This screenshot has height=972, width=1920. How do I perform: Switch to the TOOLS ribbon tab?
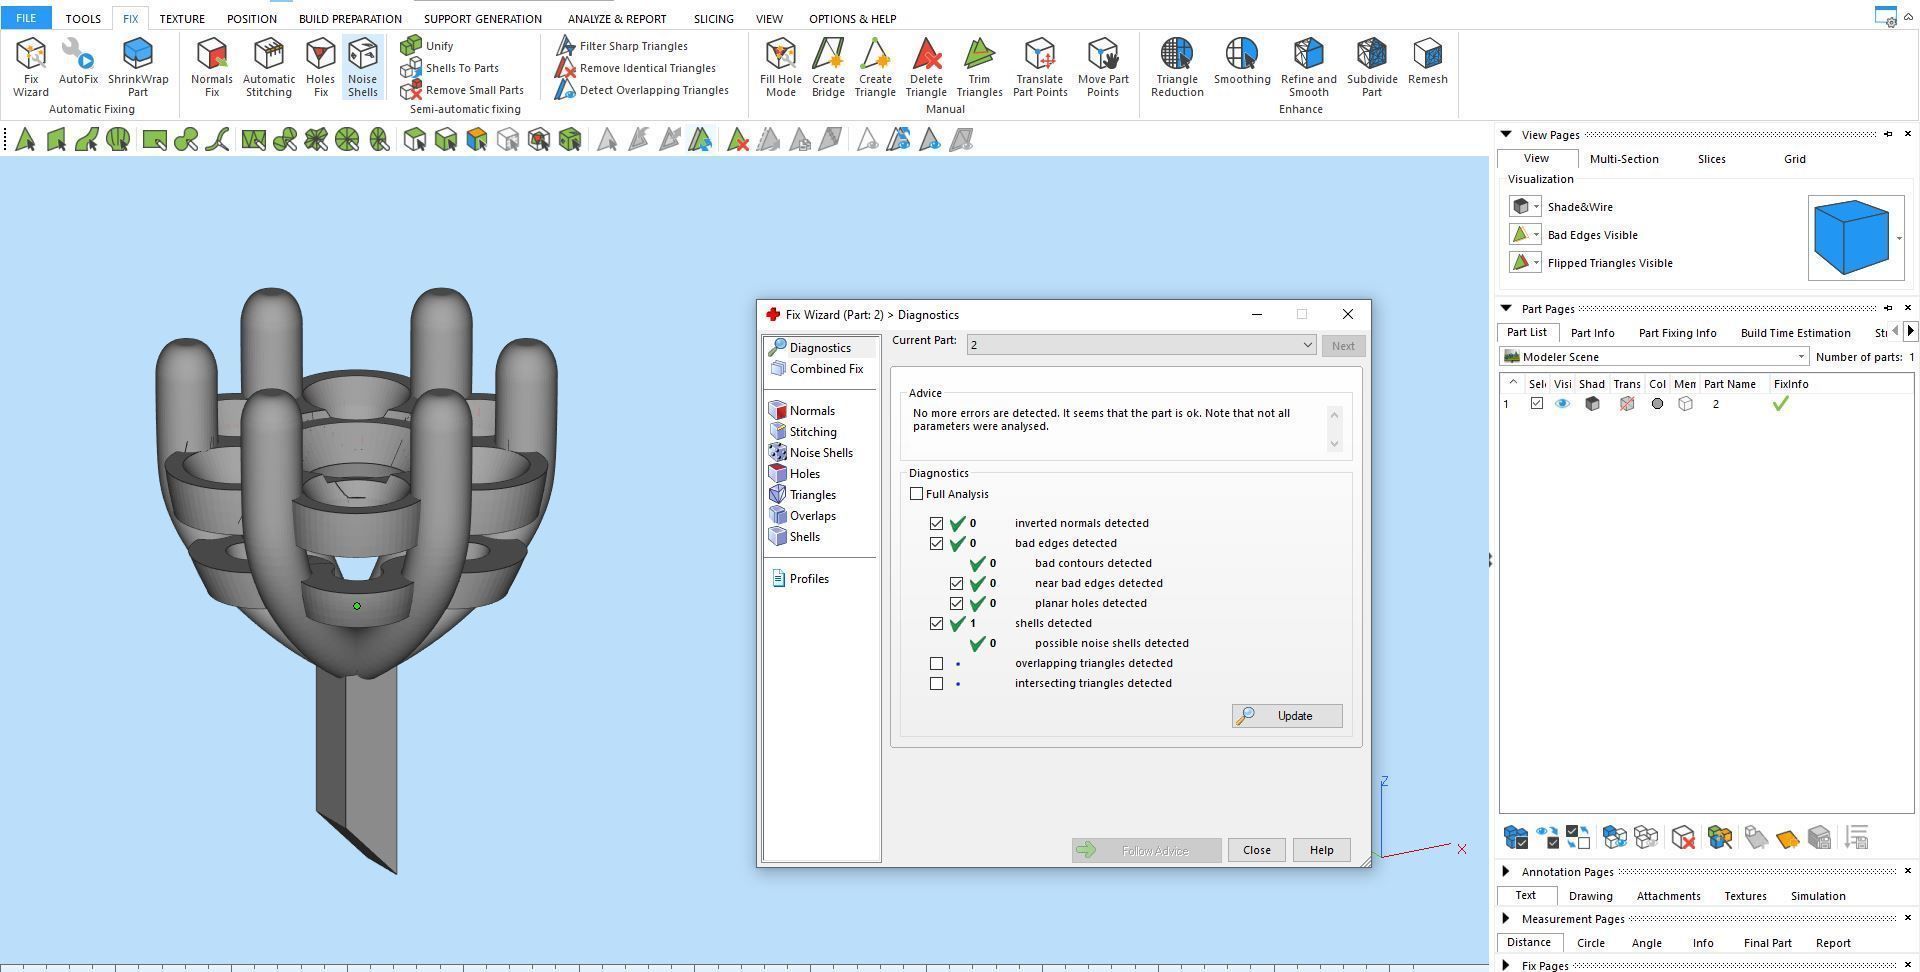[x=83, y=18]
